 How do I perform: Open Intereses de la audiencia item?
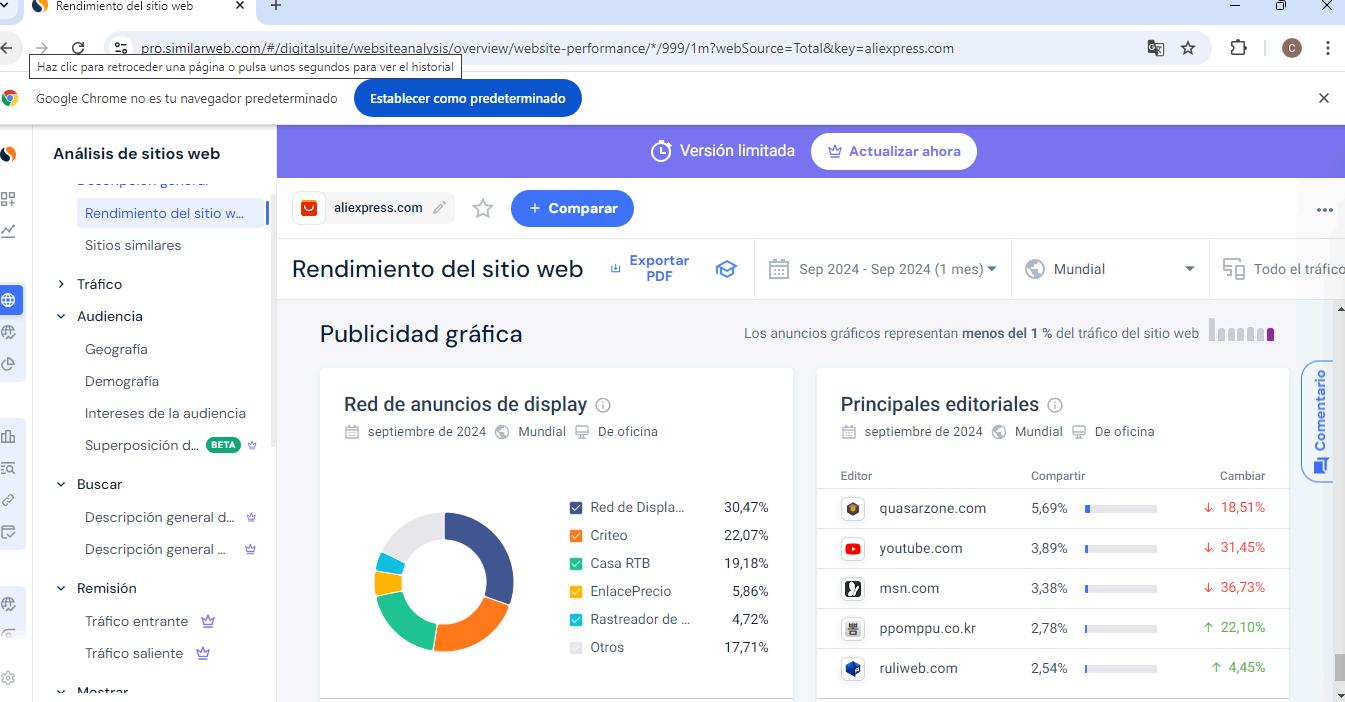pyautogui.click(x=165, y=413)
